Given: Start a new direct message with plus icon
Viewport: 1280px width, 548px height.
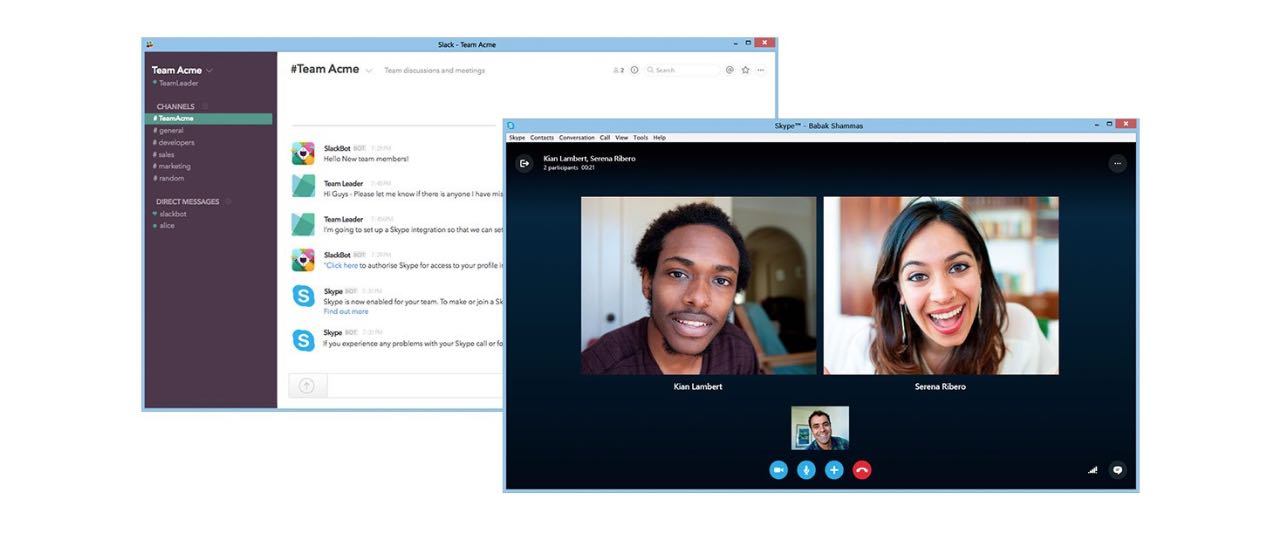Looking at the screenshot, I should click(228, 201).
